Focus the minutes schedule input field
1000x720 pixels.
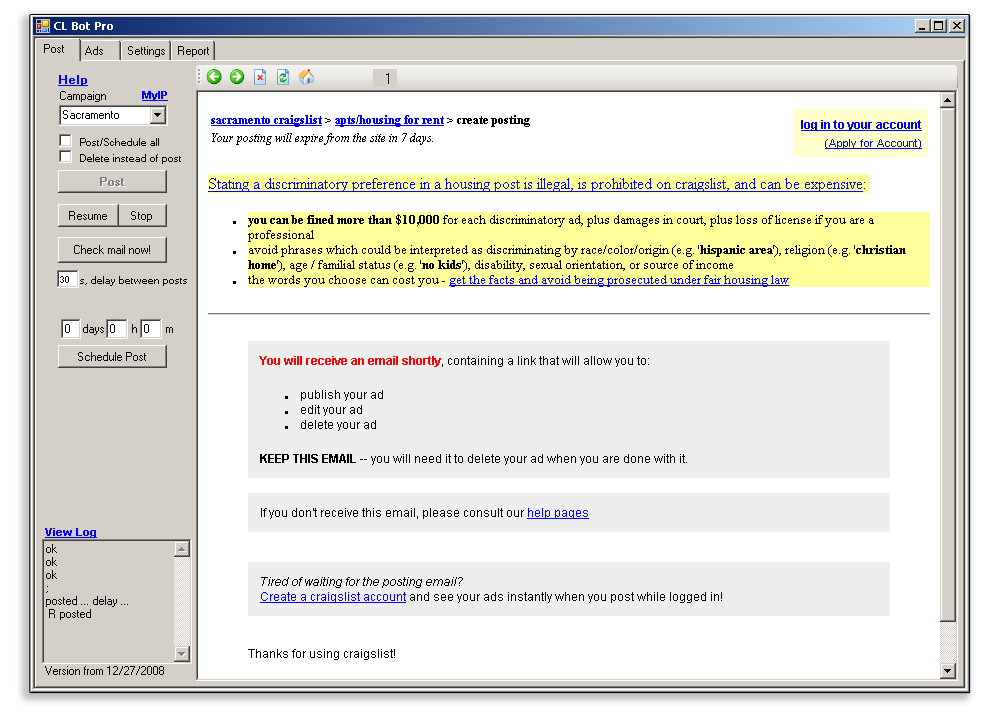(x=151, y=329)
